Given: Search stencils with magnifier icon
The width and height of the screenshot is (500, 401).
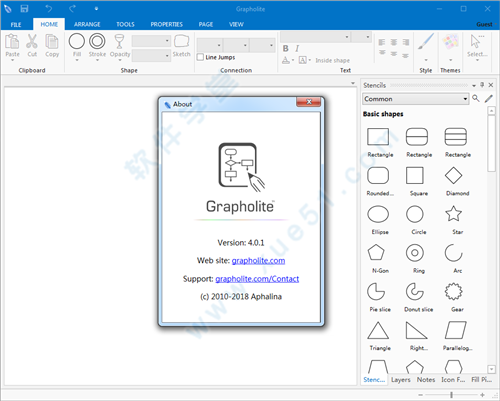Looking at the screenshot, I should [x=476, y=98].
